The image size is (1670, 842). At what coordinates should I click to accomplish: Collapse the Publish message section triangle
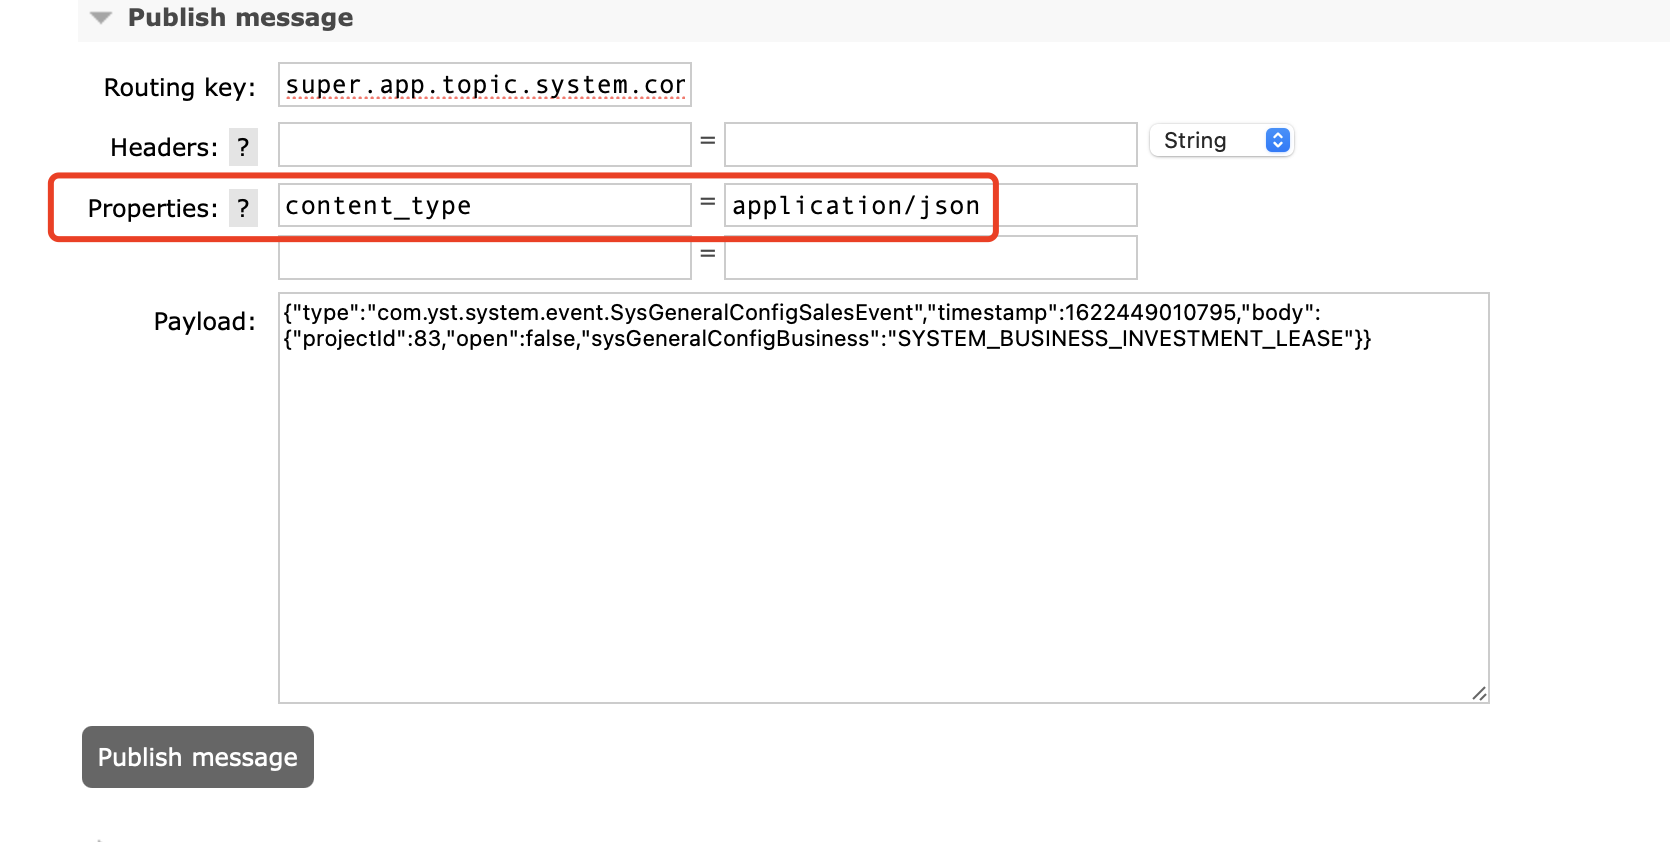coord(100,18)
